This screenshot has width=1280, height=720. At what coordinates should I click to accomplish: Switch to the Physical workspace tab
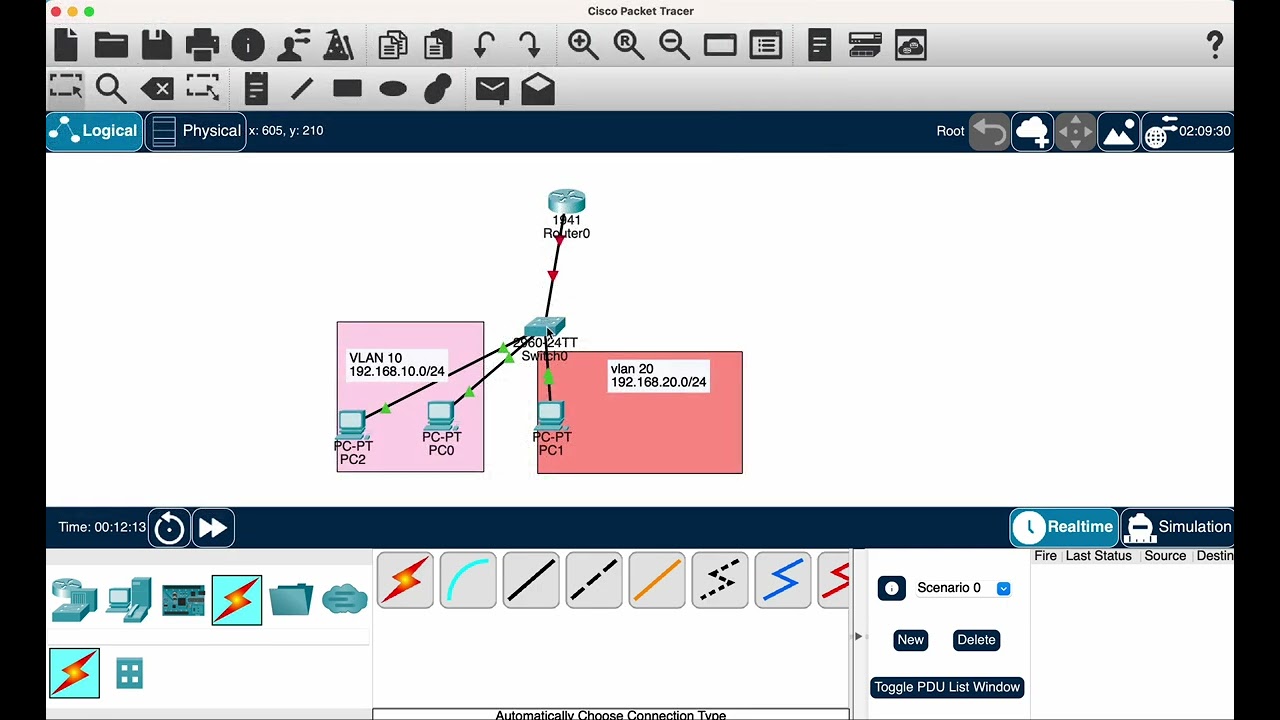pyautogui.click(x=196, y=131)
